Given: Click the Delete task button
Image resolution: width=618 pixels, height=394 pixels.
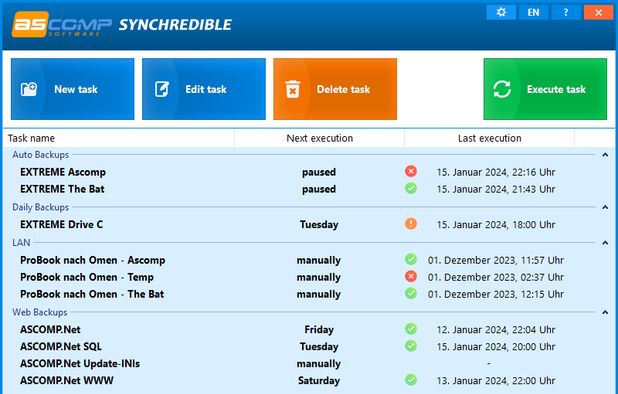Looking at the screenshot, I should 335,89.
